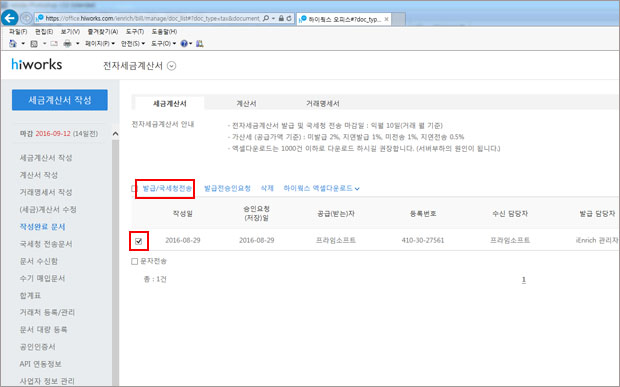The width and height of the screenshot is (620, 387).
Task: Open the 하이웍스 엑셀다운로드 dropdown
Action: [x=321, y=188]
